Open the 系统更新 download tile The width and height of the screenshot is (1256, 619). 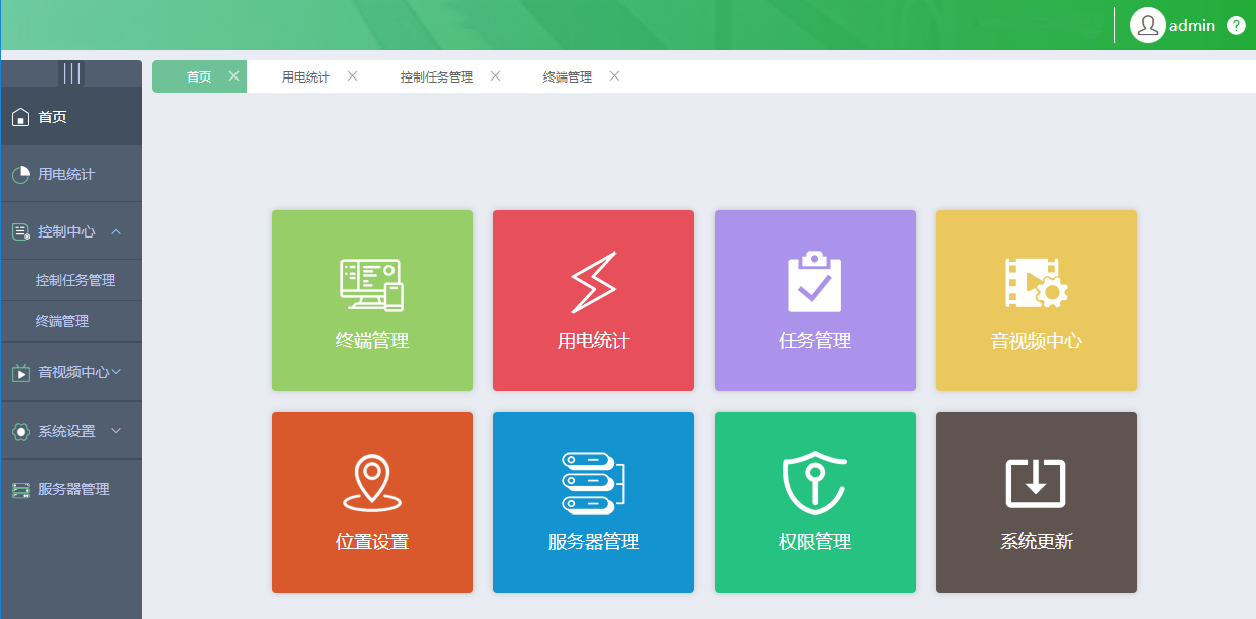(1036, 502)
